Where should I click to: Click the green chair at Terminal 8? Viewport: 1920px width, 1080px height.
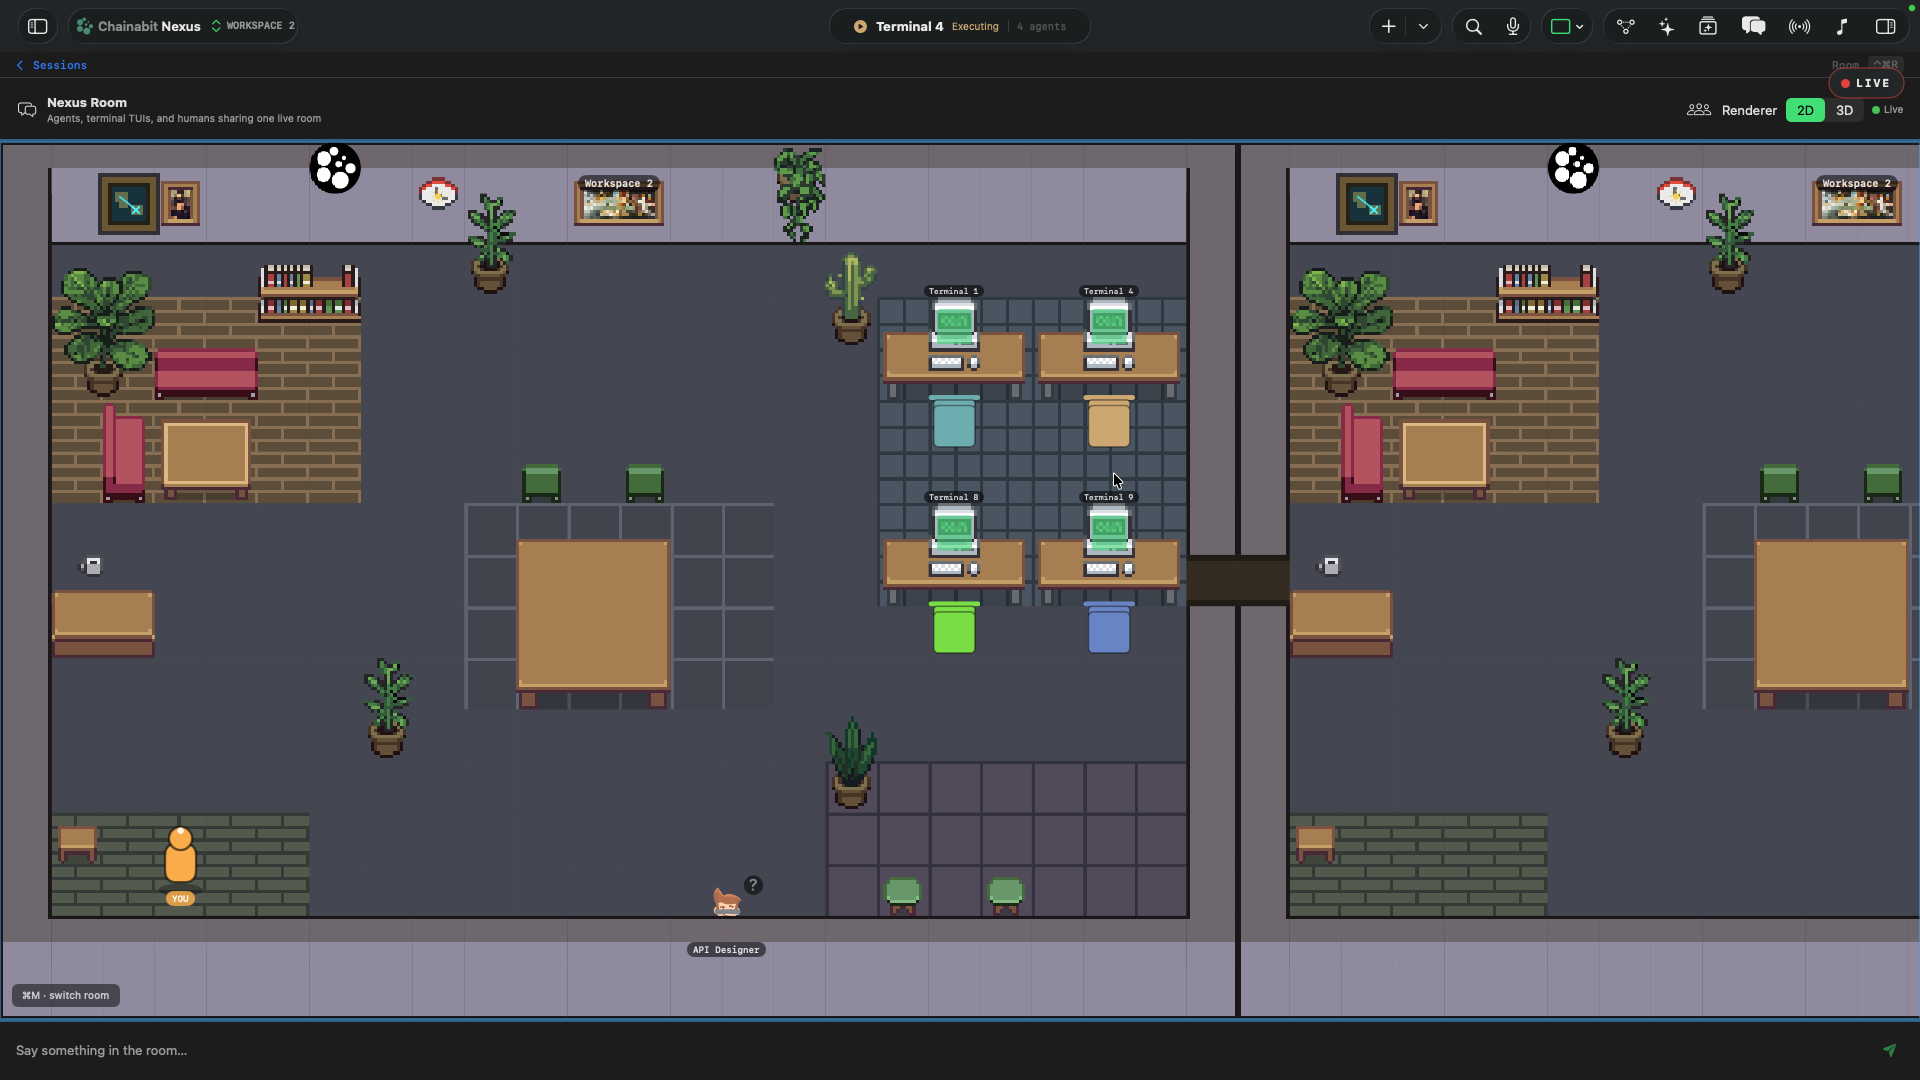pyautogui.click(x=954, y=628)
